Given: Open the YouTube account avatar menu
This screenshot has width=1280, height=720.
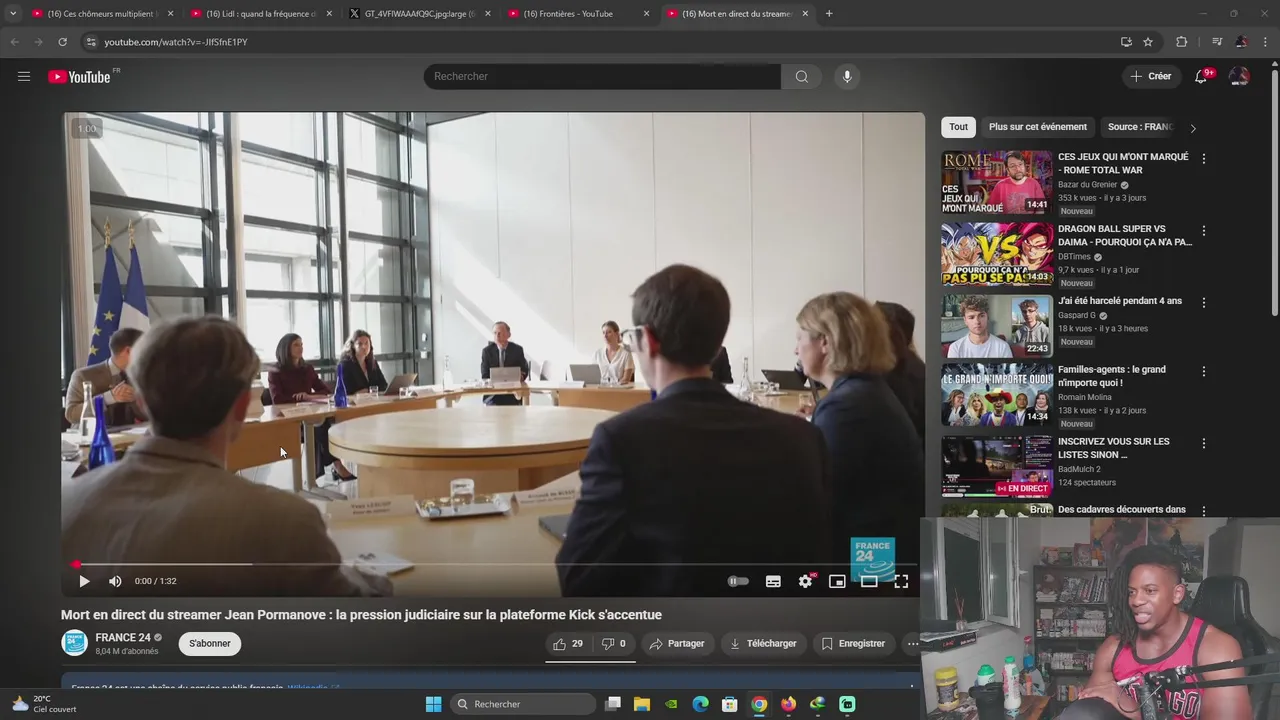Looking at the screenshot, I should click(x=1239, y=76).
